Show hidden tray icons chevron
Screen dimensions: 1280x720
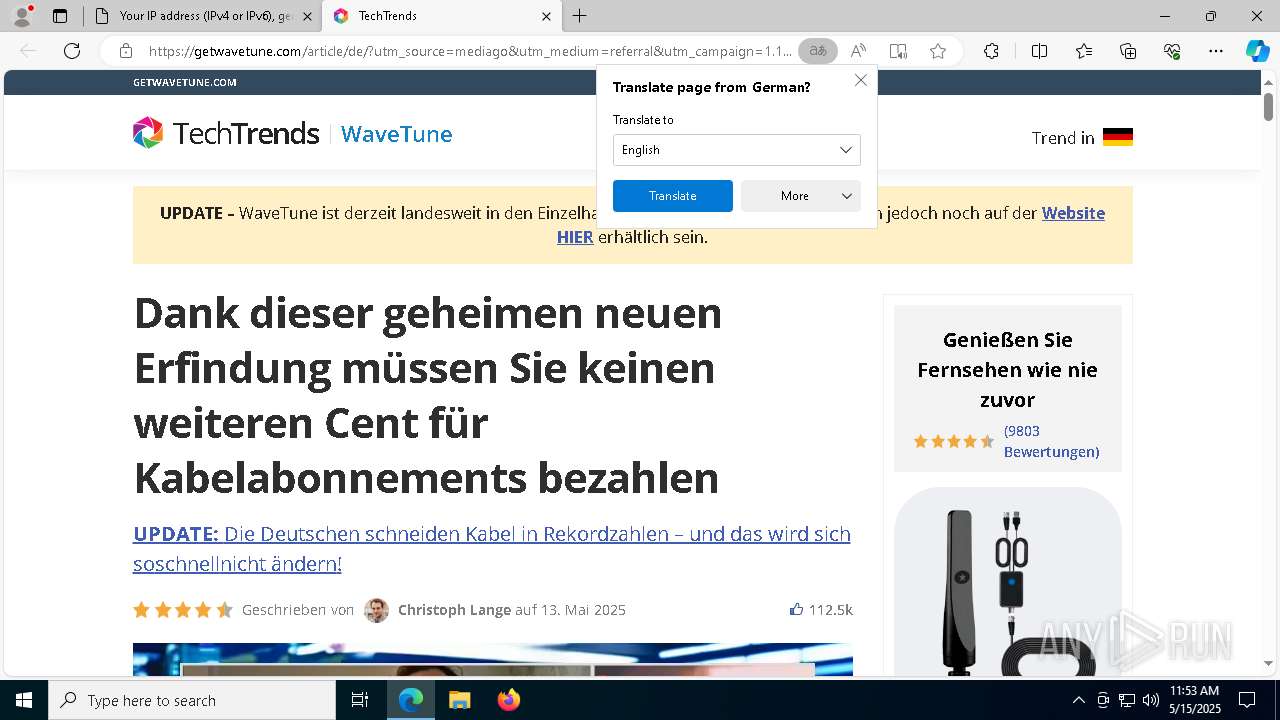(1078, 700)
